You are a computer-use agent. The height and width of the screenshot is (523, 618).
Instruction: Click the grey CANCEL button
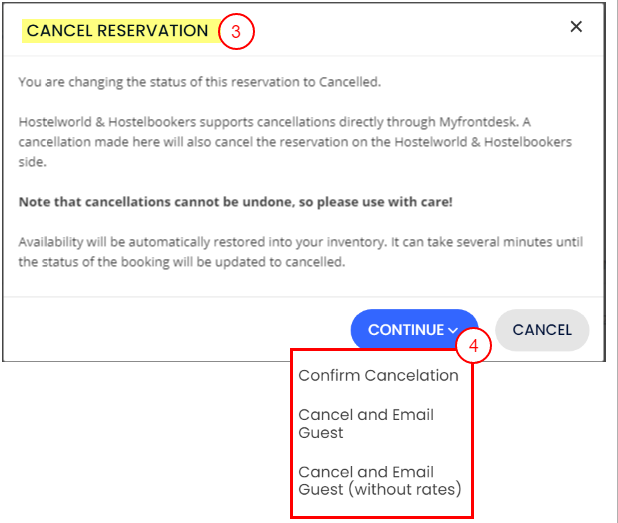point(542,330)
